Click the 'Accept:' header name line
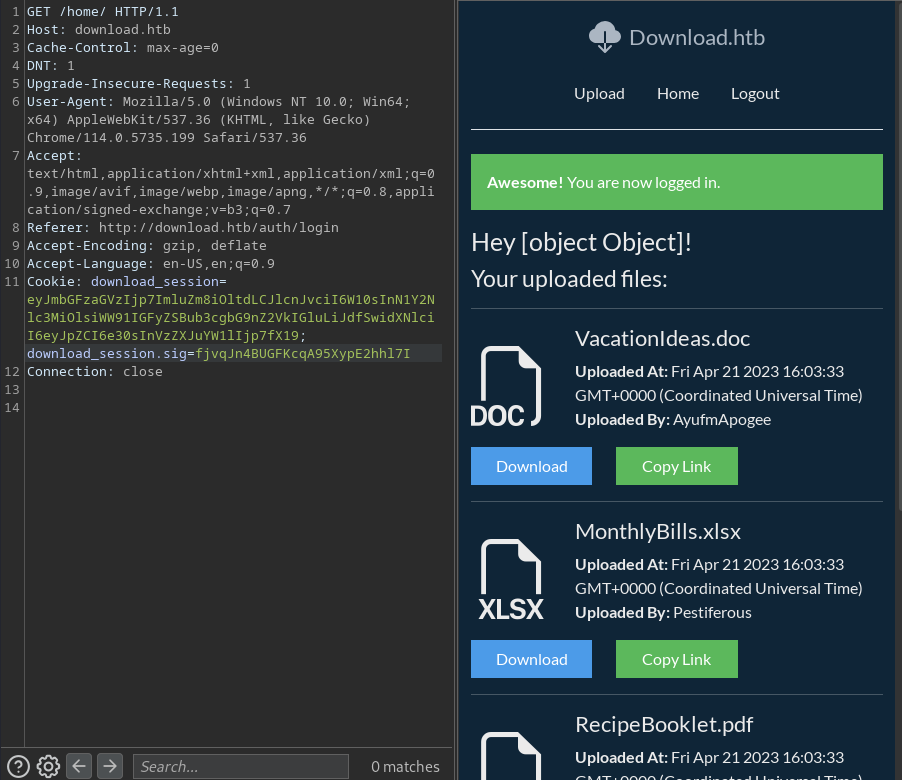This screenshot has width=902, height=780. (x=55, y=156)
